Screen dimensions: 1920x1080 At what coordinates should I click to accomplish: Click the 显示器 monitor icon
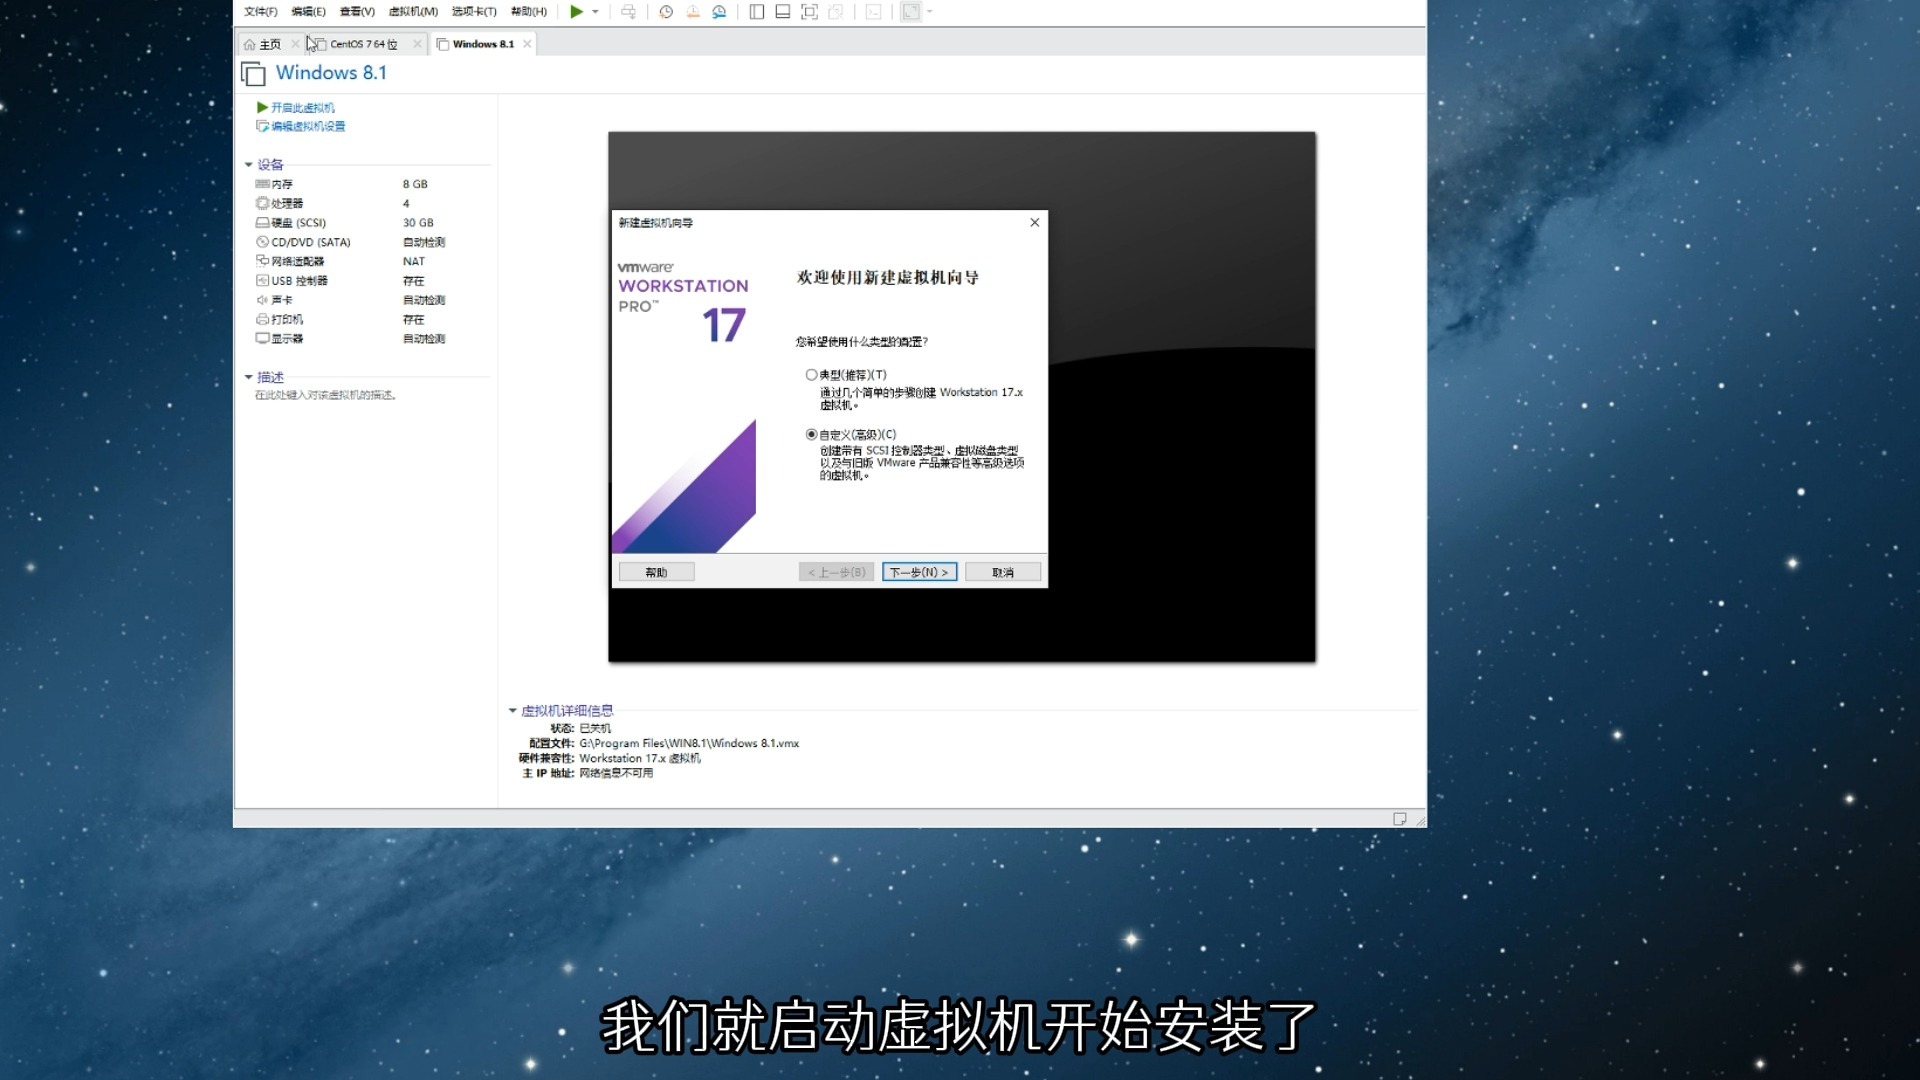pyautogui.click(x=262, y=339)
